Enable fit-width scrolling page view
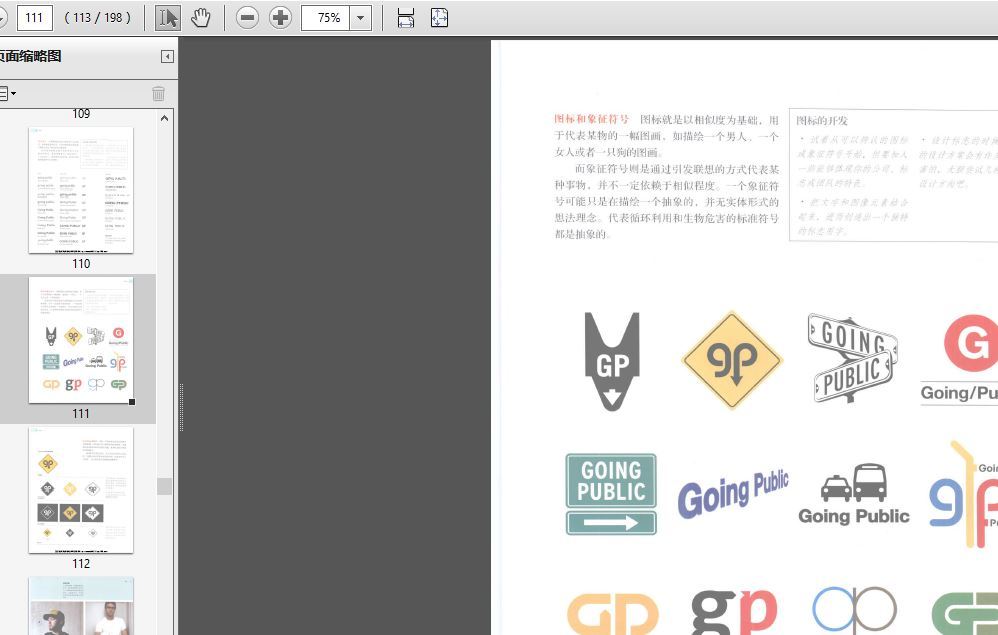Screen dimensions: 998x635 [406, 18]
